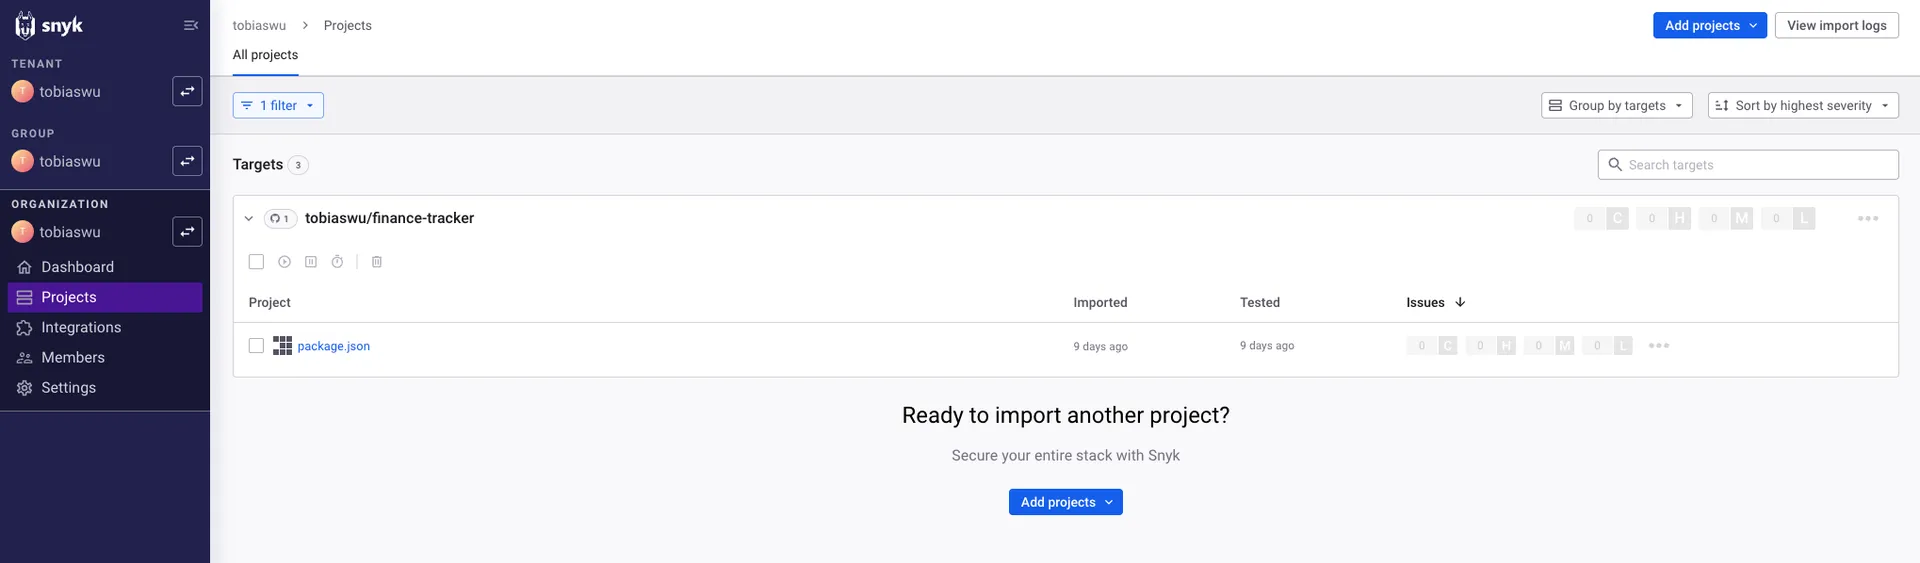Open the finance-tracker target options ellipsis
1920x563 pixels.
click(1867, 218)
